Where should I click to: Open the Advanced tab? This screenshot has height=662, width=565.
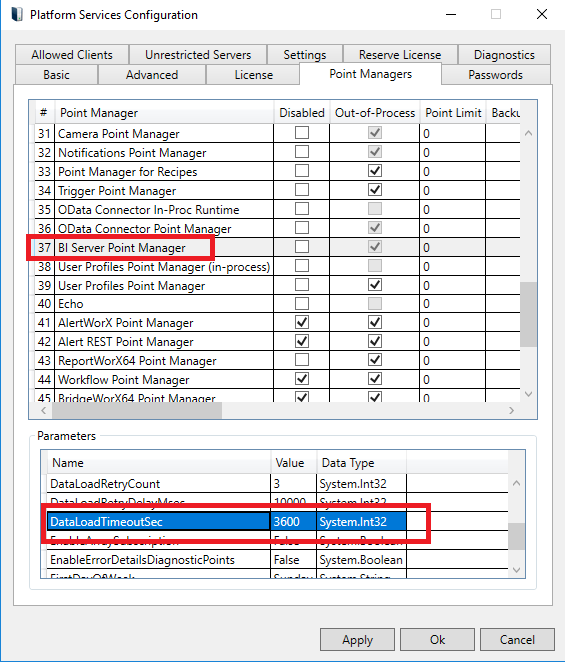click(152, 75)
